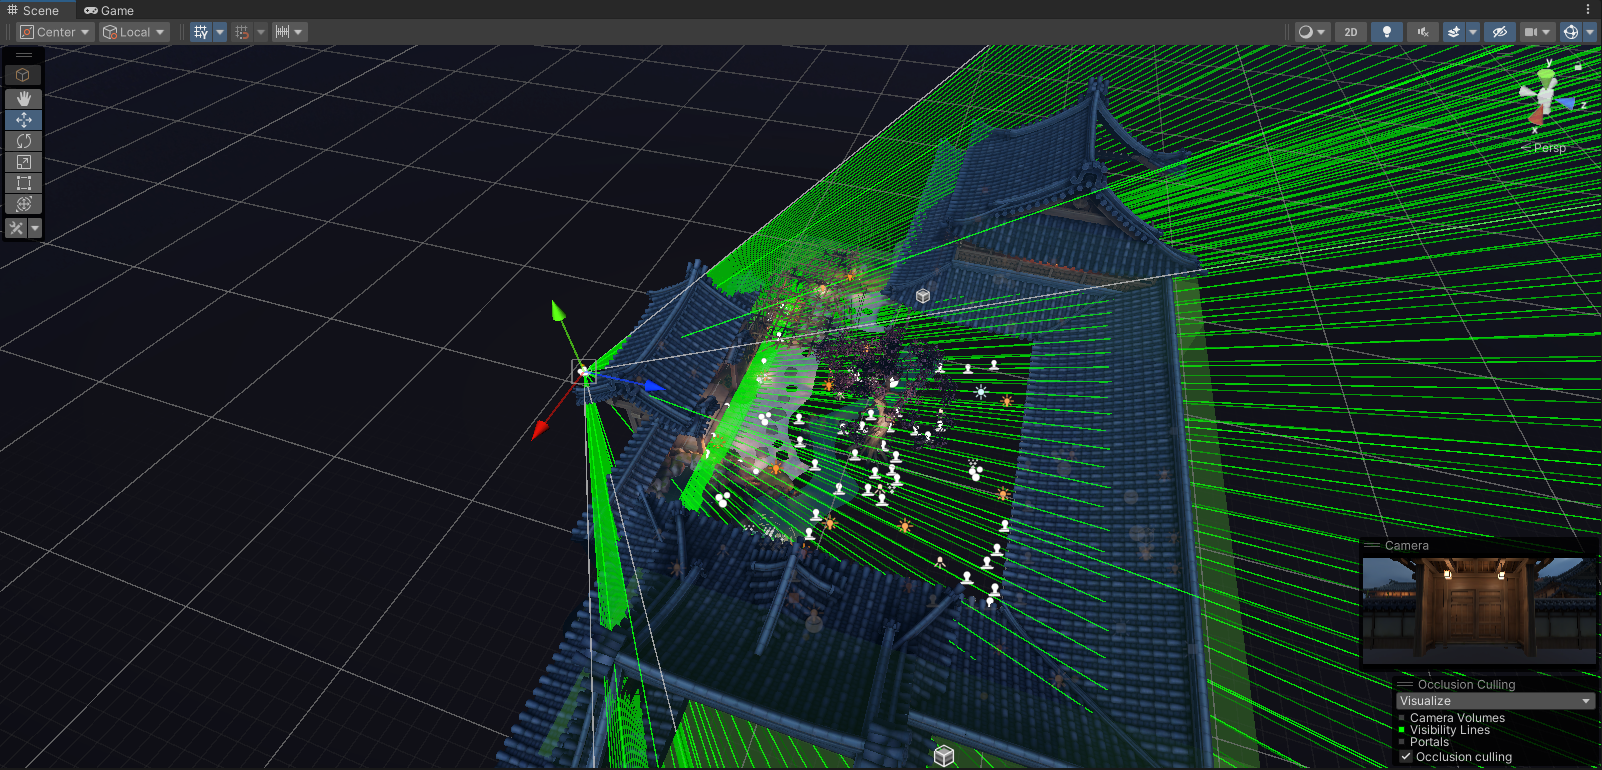Viewport: 1602px width, 770px height.
Task: Open the Visualize dropdown in Occlusion Culling
Action: pyautogui.click(x=1495, y=701)
